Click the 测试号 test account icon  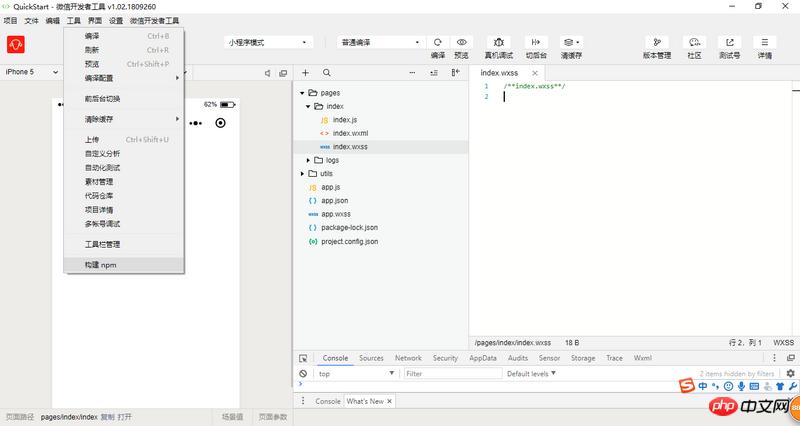pyautogui.click(x=729, y=43)
